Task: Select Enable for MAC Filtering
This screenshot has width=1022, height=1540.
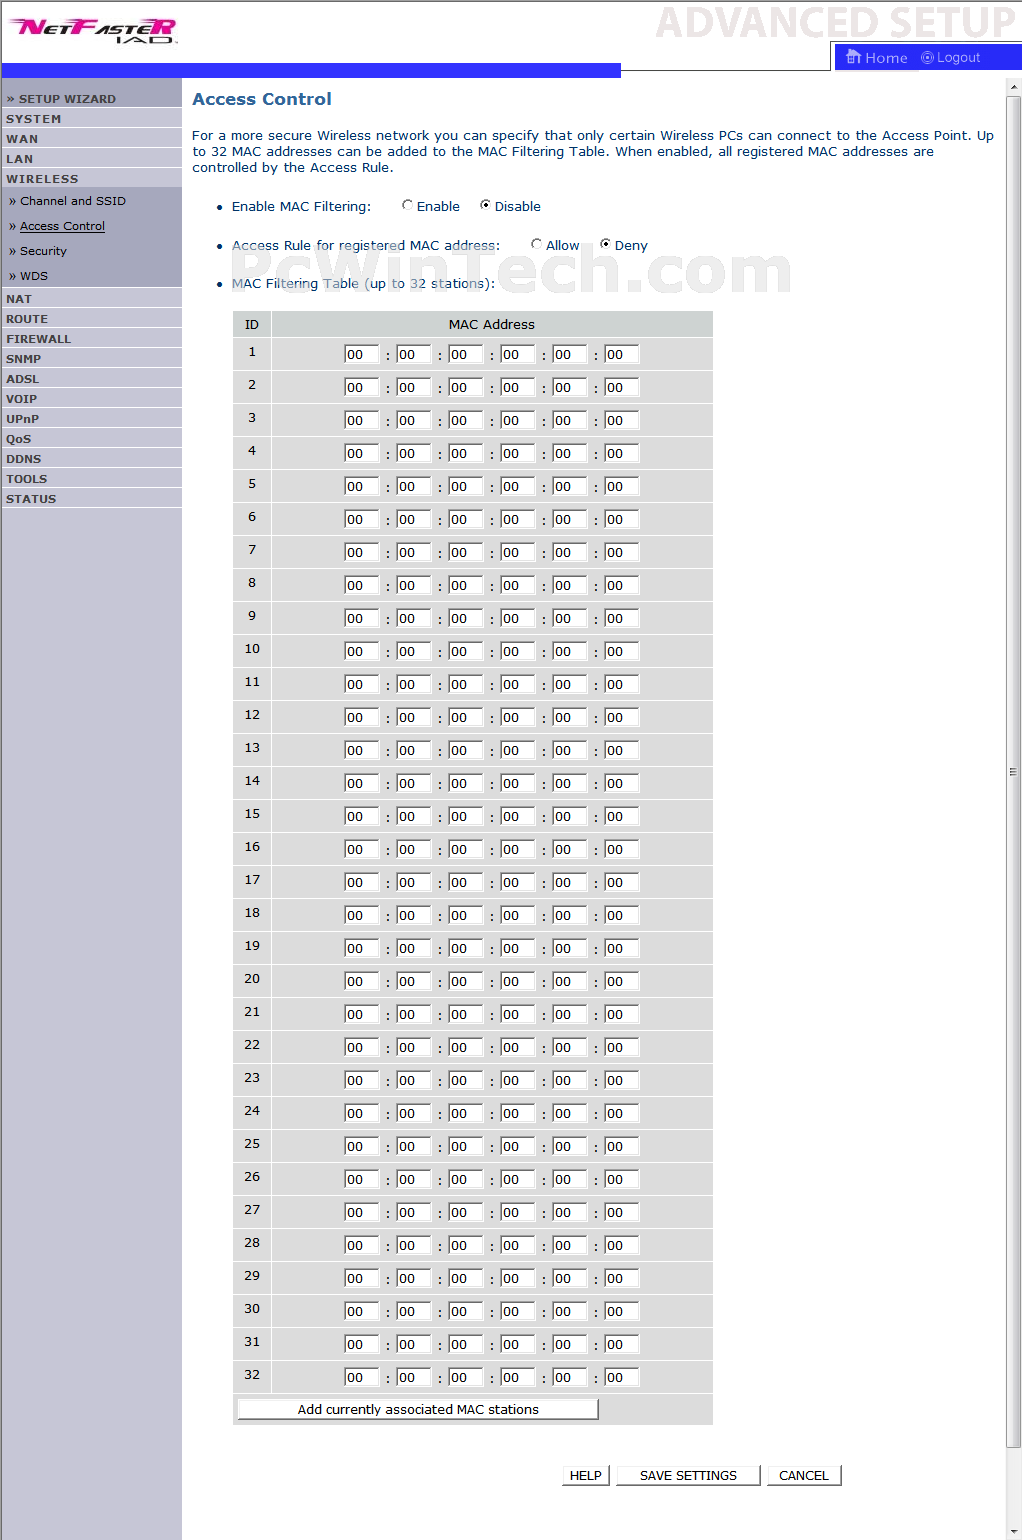Action: click(x=407, y=205)
